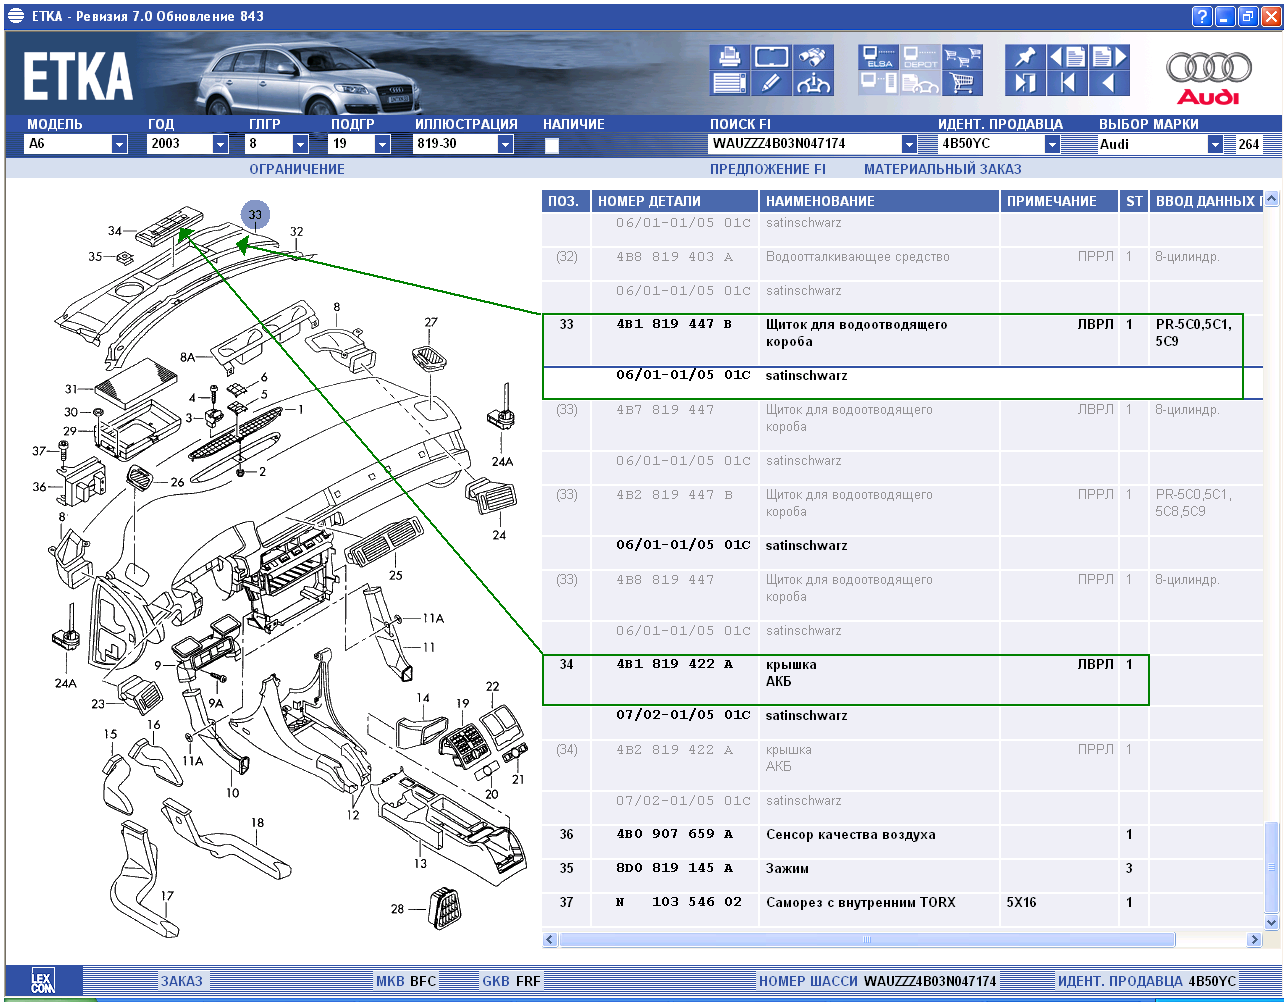Image resolution: width=1288 pixels, height=1002 pixels.
Task: Select part number 4B0 907 659 A
Action: pyautogui.click(x=674, y=834)
